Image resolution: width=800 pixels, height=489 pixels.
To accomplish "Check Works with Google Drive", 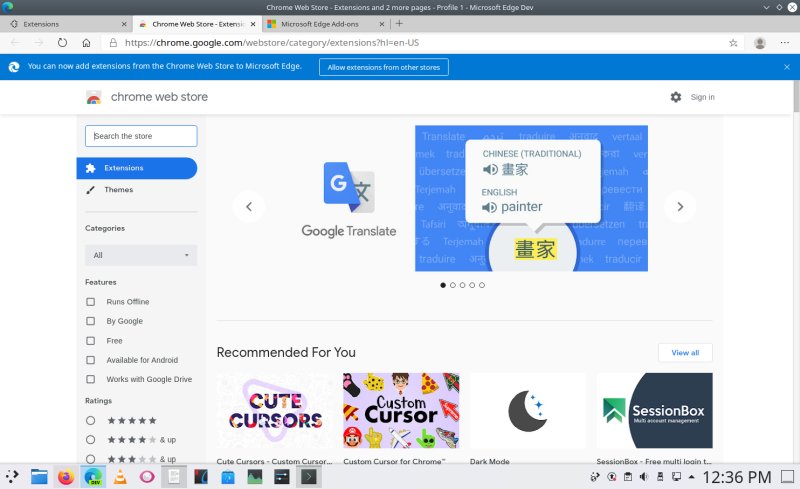I will tap(90, 379).
